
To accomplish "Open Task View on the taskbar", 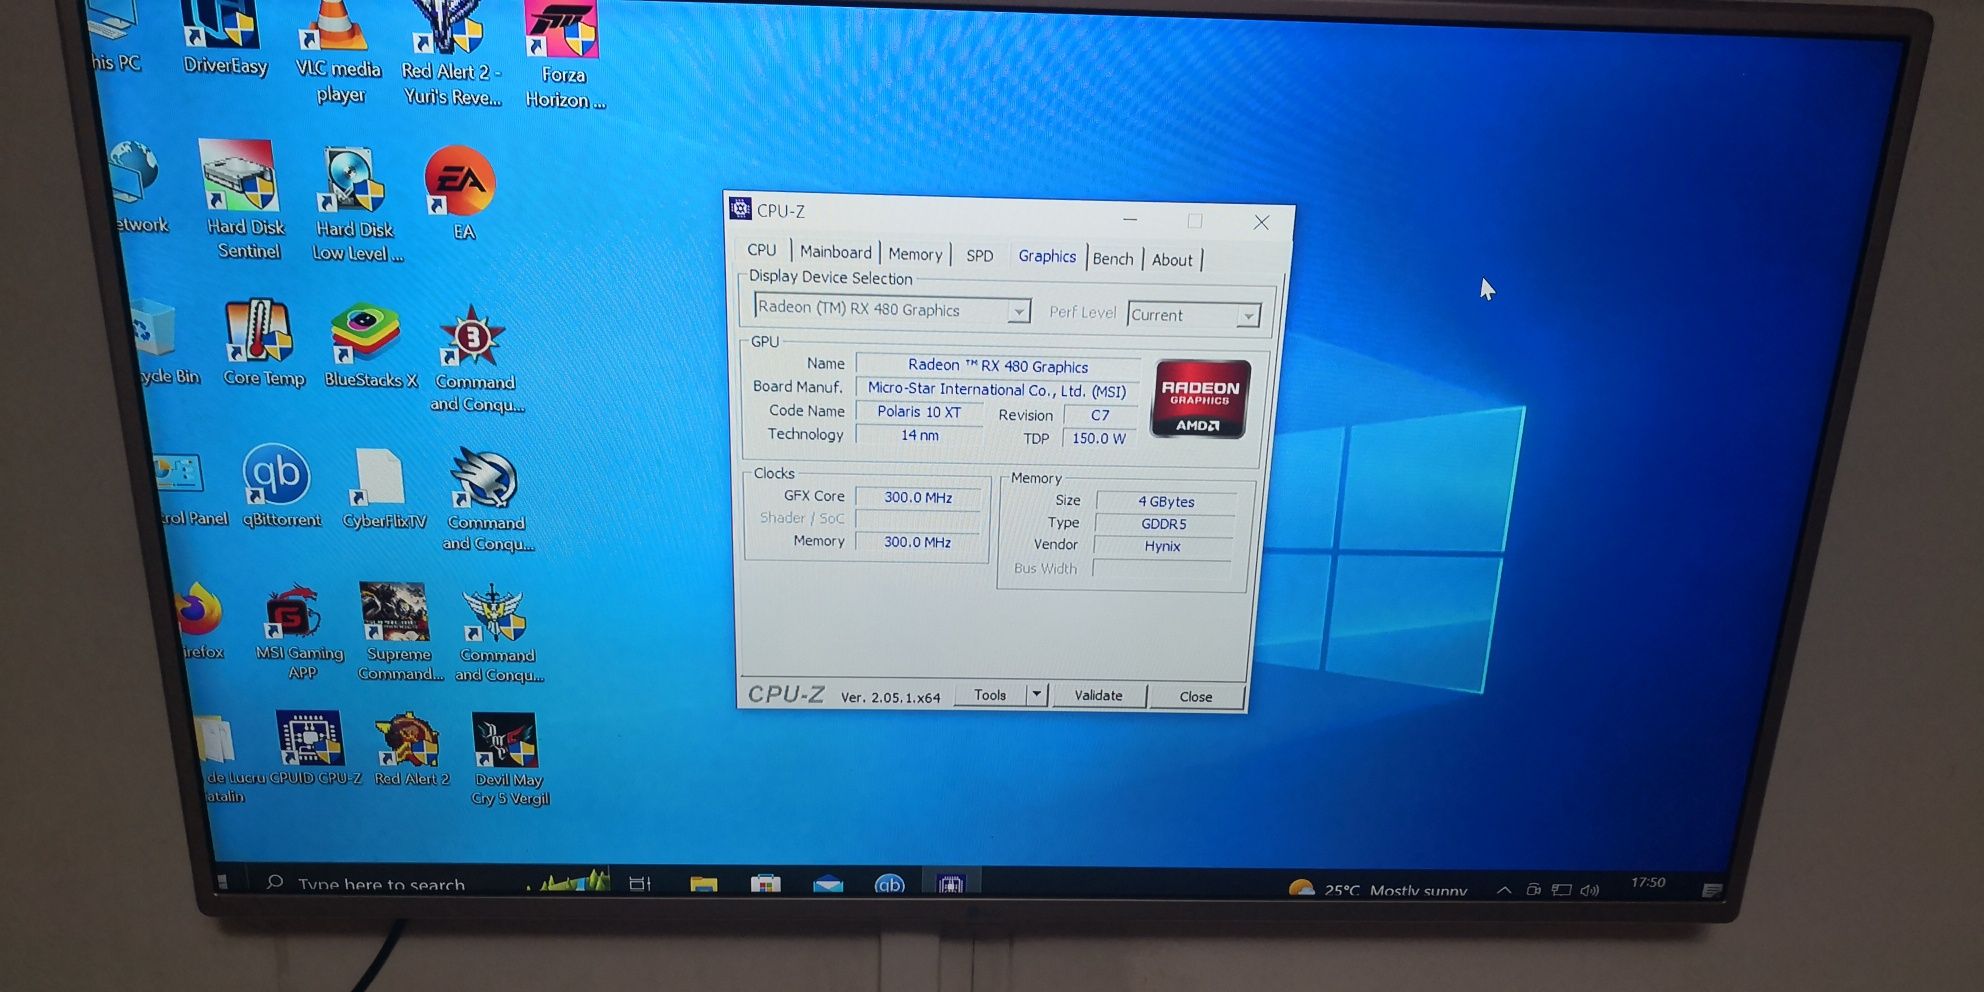I will [x=640, y=884].
